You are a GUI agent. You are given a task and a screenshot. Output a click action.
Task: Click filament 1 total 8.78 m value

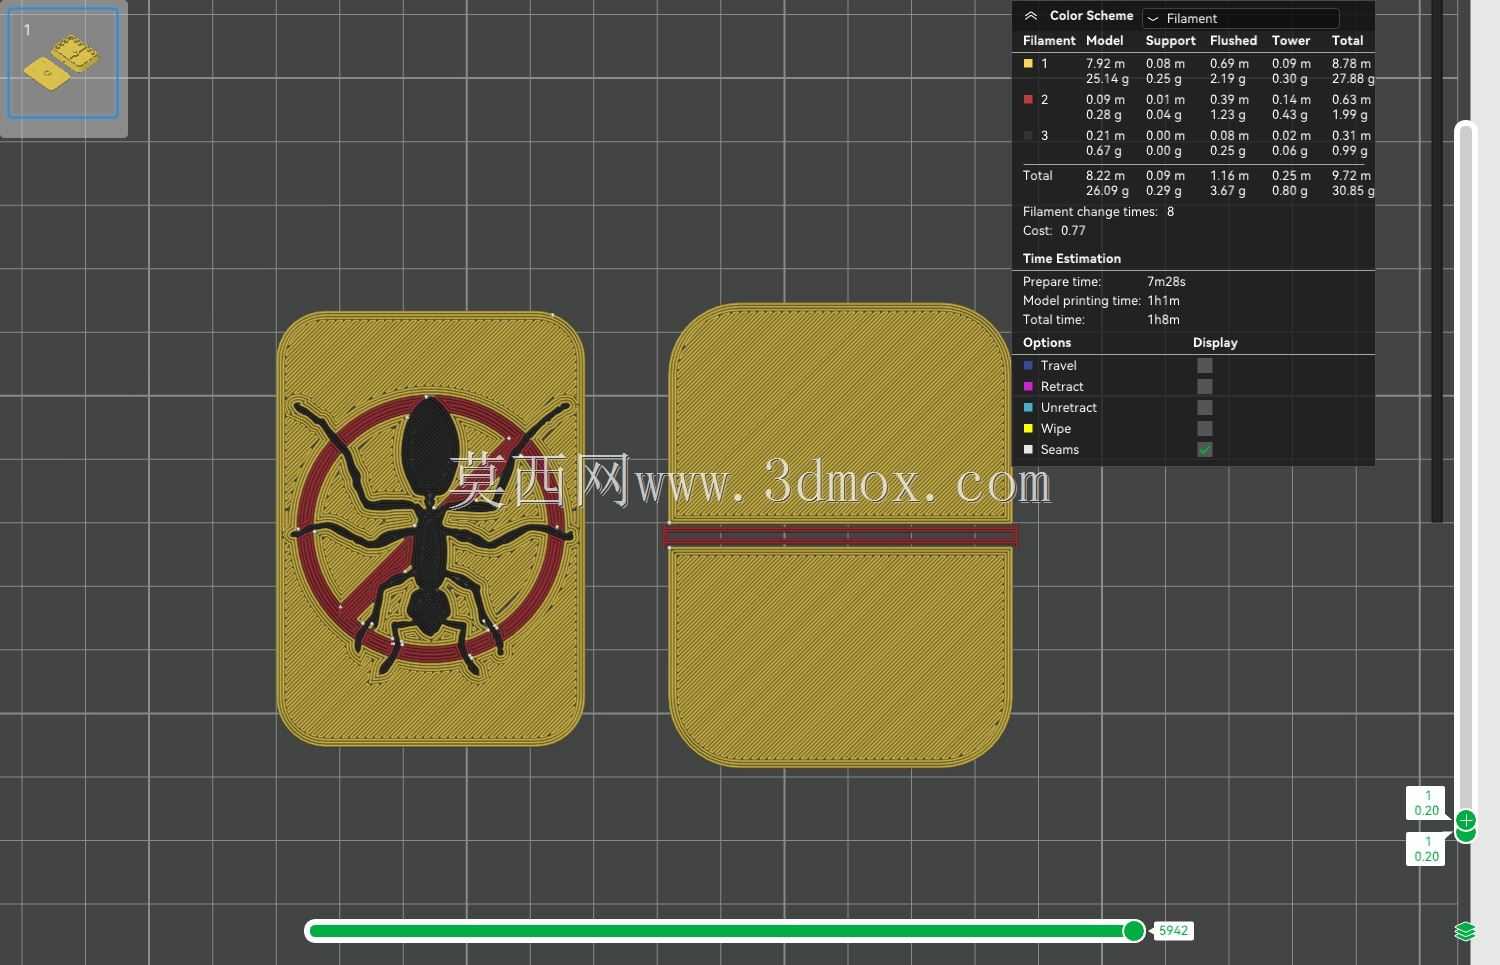coord(1351,64)
